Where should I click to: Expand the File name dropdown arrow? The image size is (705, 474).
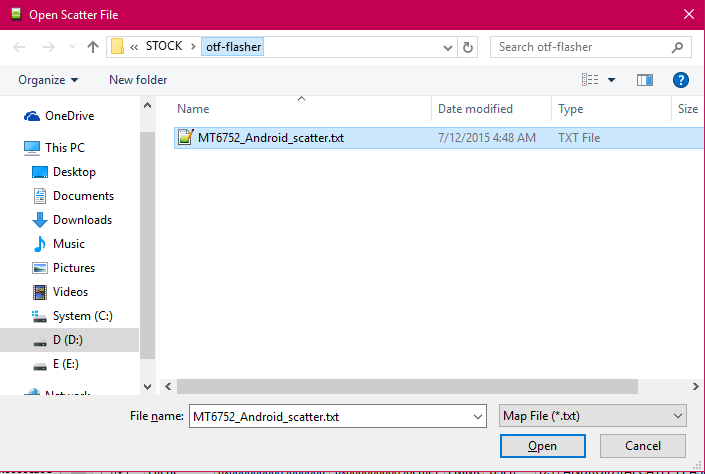coord(478,417)
